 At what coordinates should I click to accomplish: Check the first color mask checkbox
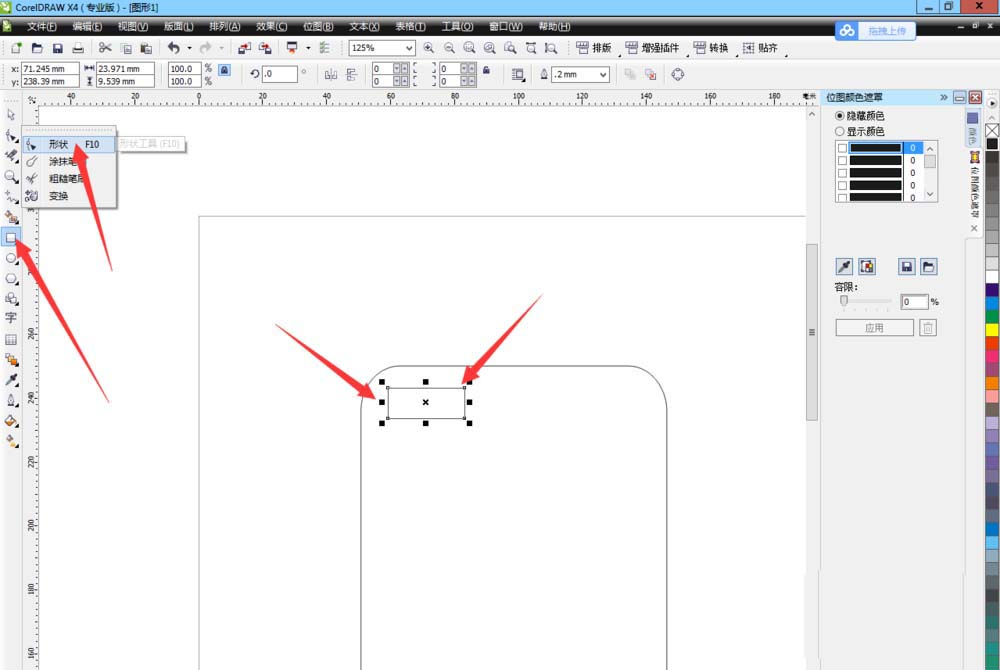[x=842, y=148]
